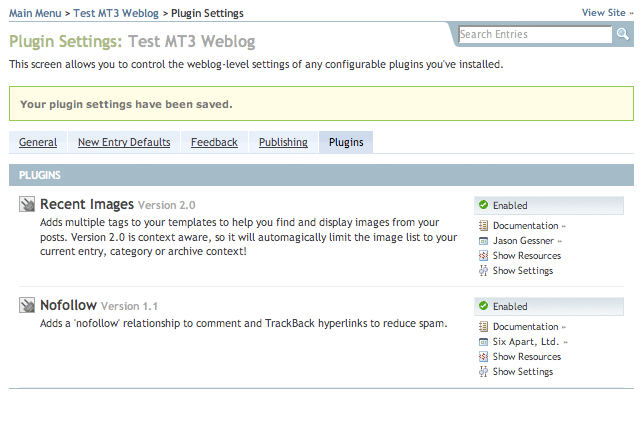Expand Show Settings for Recent Images

tap(522, 271)
